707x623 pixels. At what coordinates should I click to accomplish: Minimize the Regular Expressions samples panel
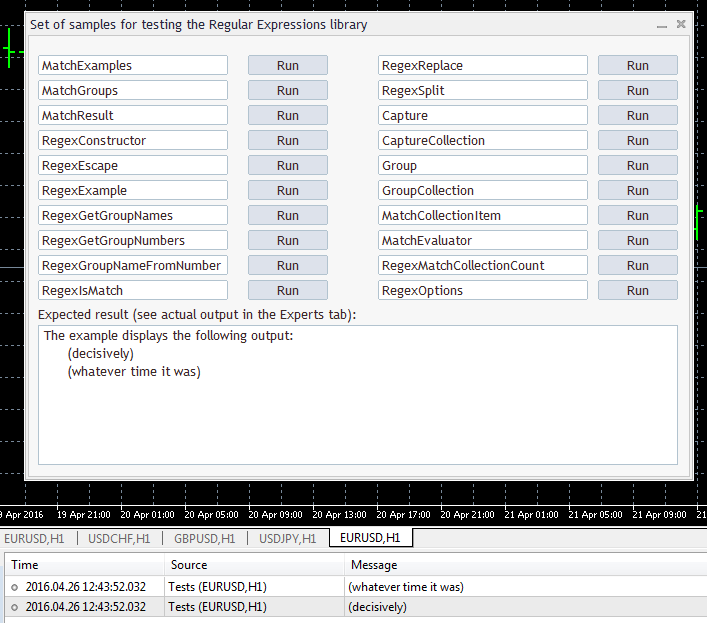pyautogui.click(x=661, y=25)
